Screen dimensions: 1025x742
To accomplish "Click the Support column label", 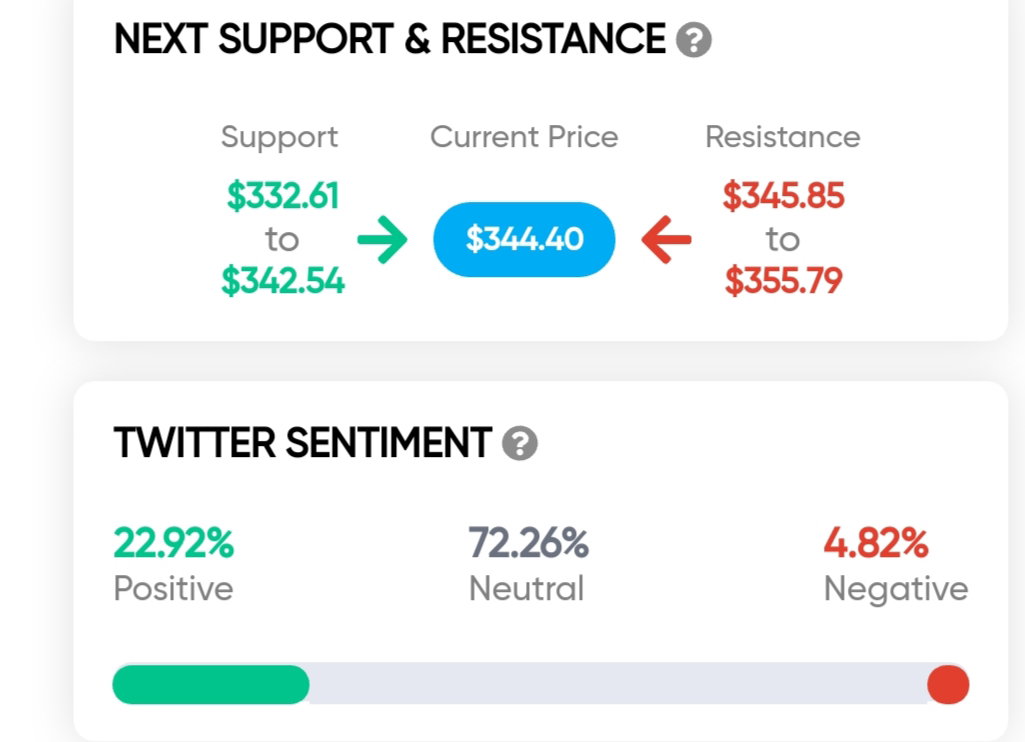I will click(280, 138).
